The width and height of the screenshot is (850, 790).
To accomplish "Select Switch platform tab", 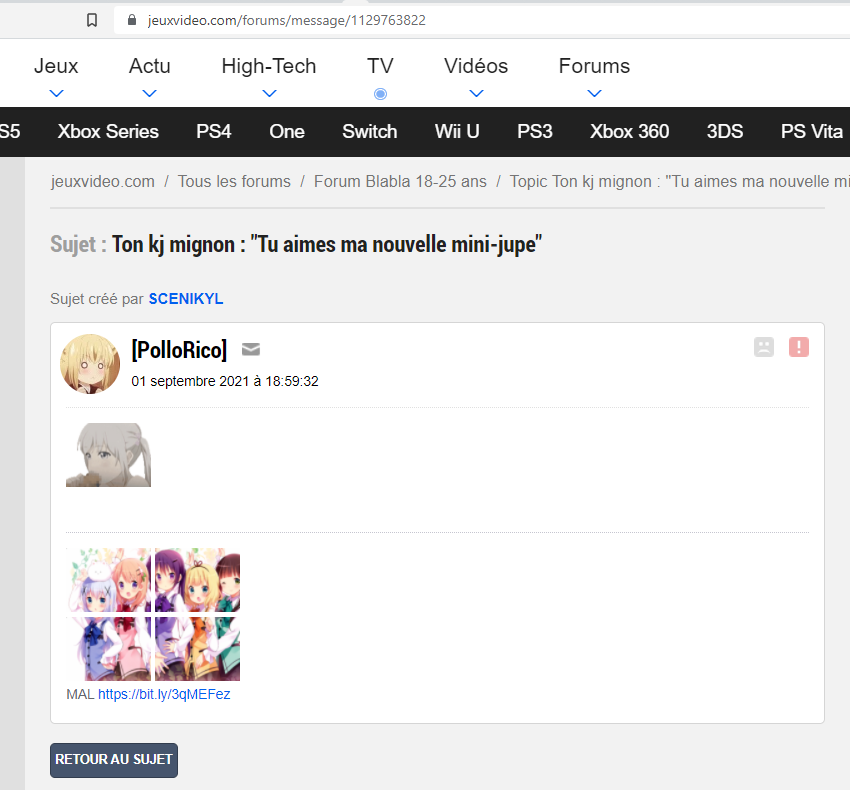I will coord(370,132).
